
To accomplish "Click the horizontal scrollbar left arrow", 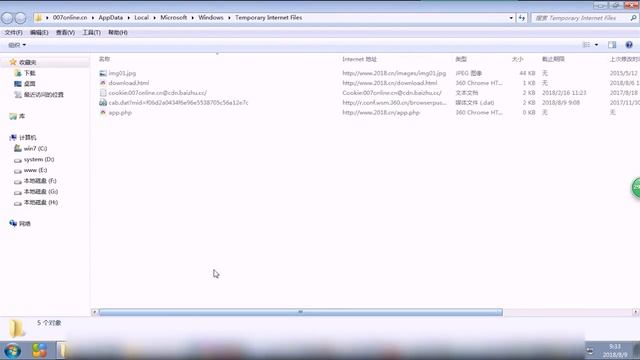I will 94,312.
